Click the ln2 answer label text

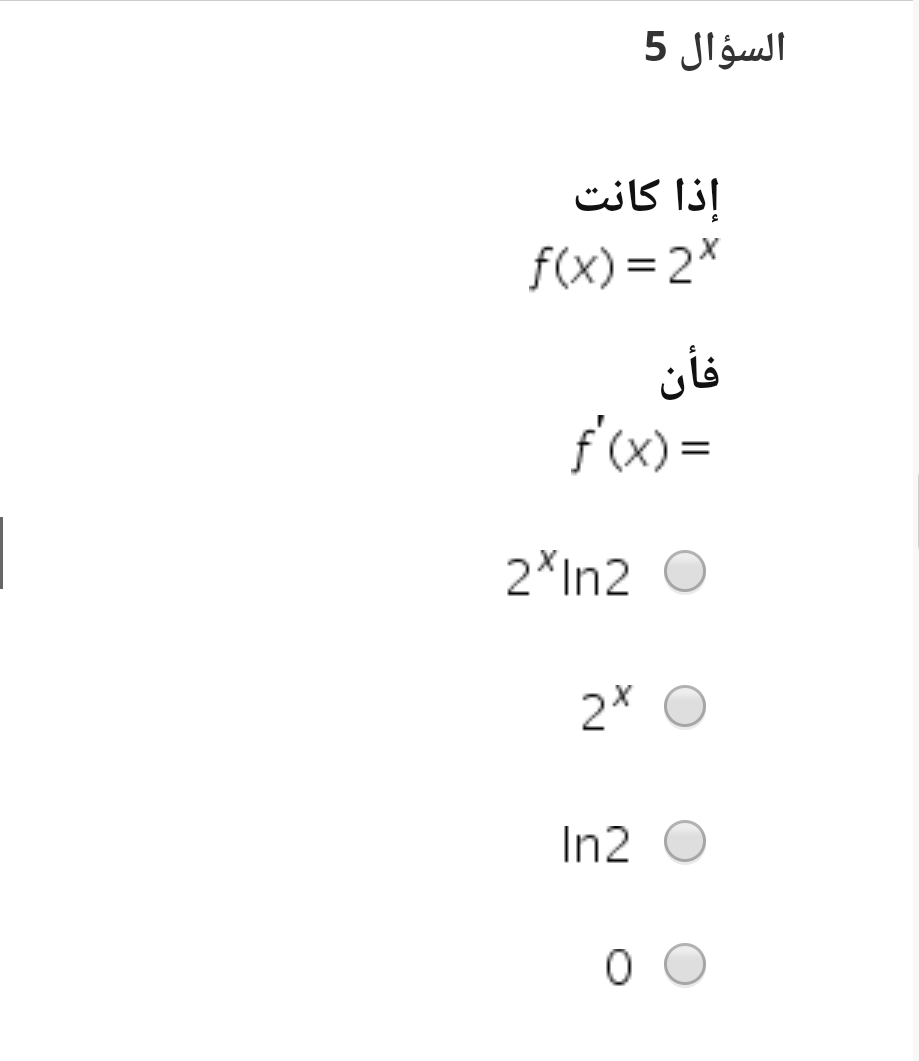pyautogui.click(x=596, y=844)
